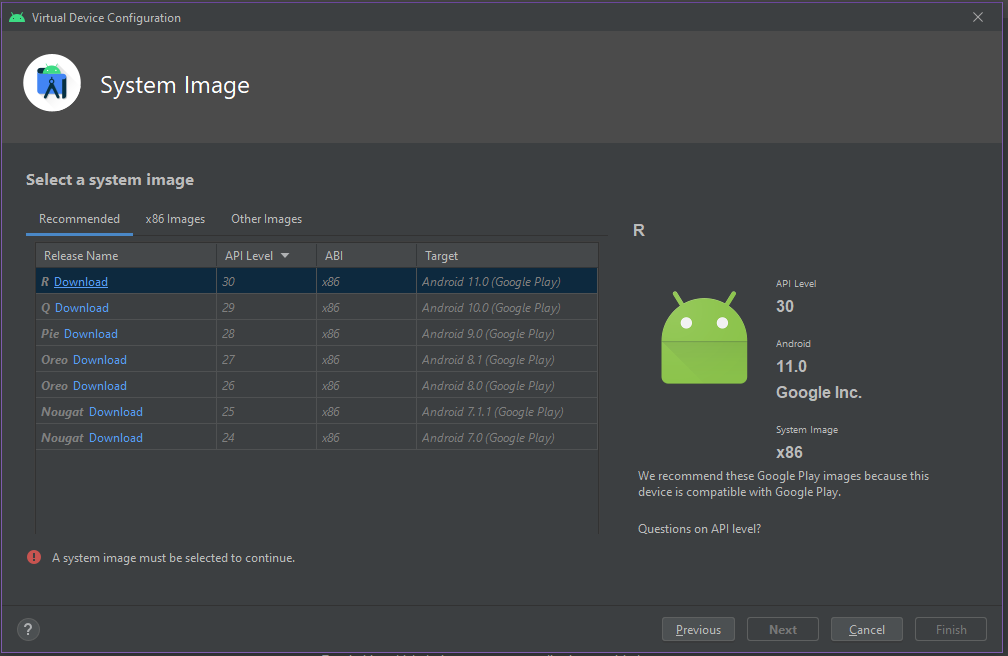The height and width of the screenshot is (656, 1008).
Task: Select the Recommended tab
Action: click(x=79, y=219)
